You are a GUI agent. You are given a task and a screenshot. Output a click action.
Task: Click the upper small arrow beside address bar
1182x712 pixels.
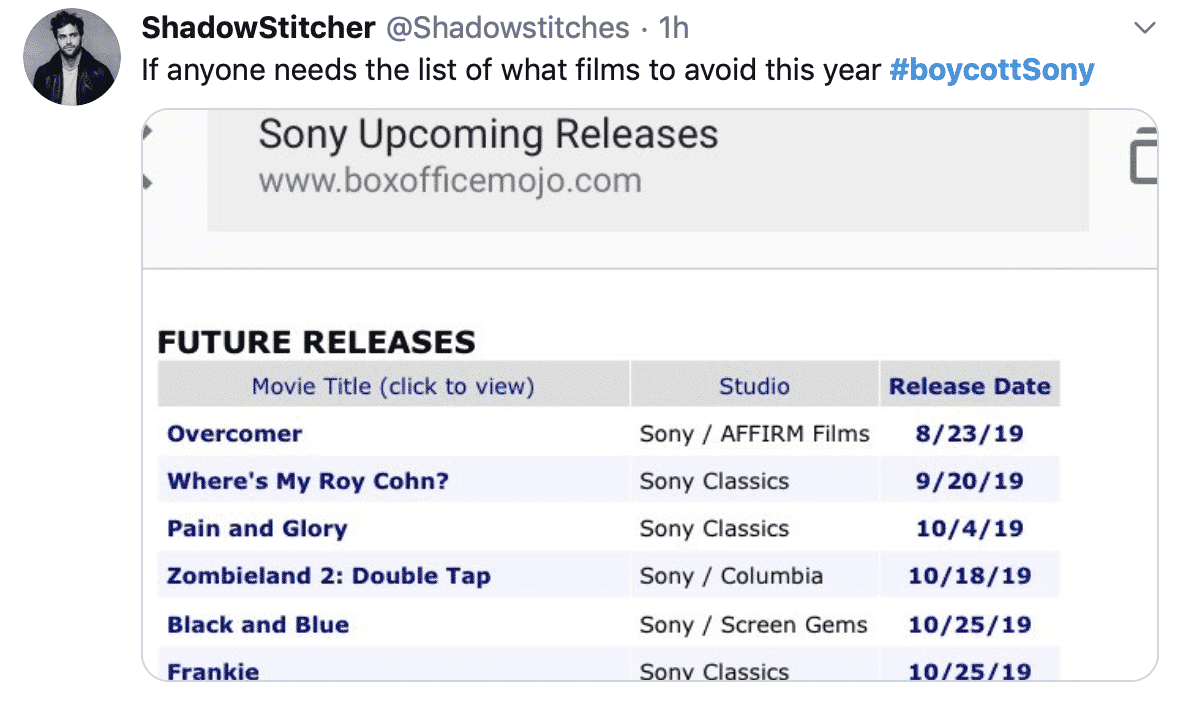coord(148,132)
